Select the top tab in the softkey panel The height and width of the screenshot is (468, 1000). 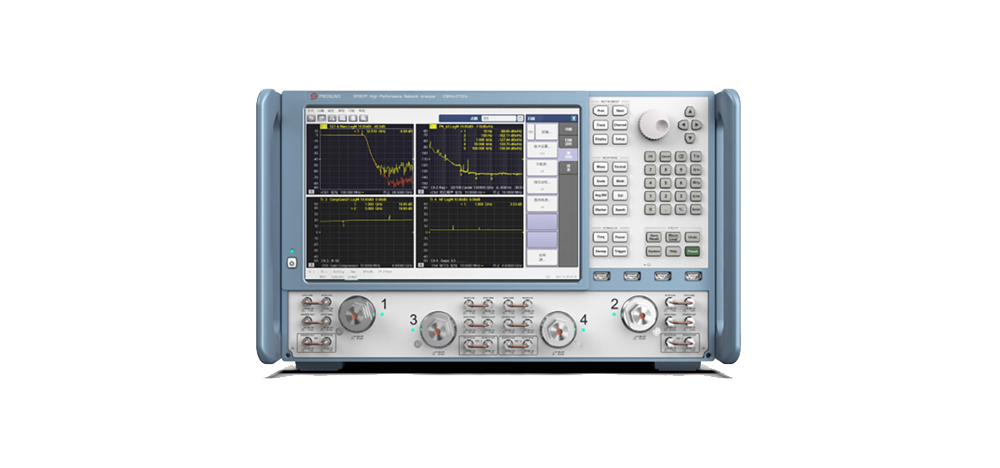click(567, 129)
